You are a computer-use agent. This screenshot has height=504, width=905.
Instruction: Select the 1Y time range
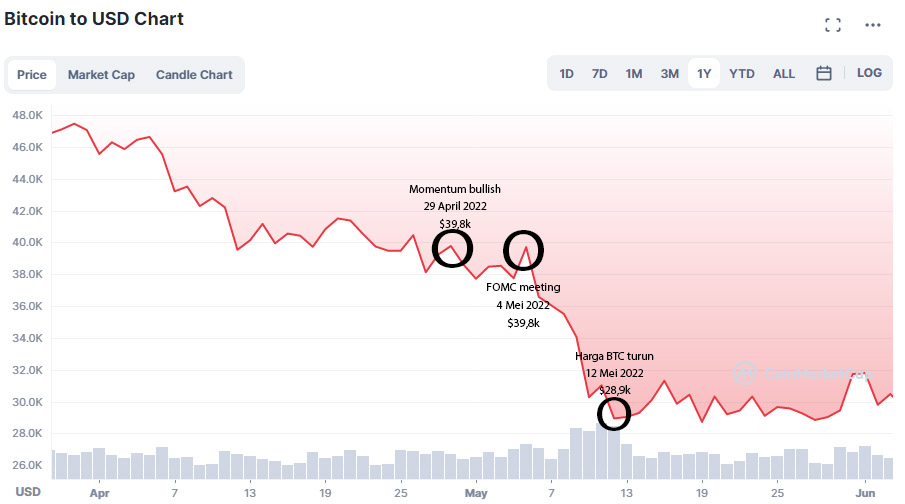704,73
